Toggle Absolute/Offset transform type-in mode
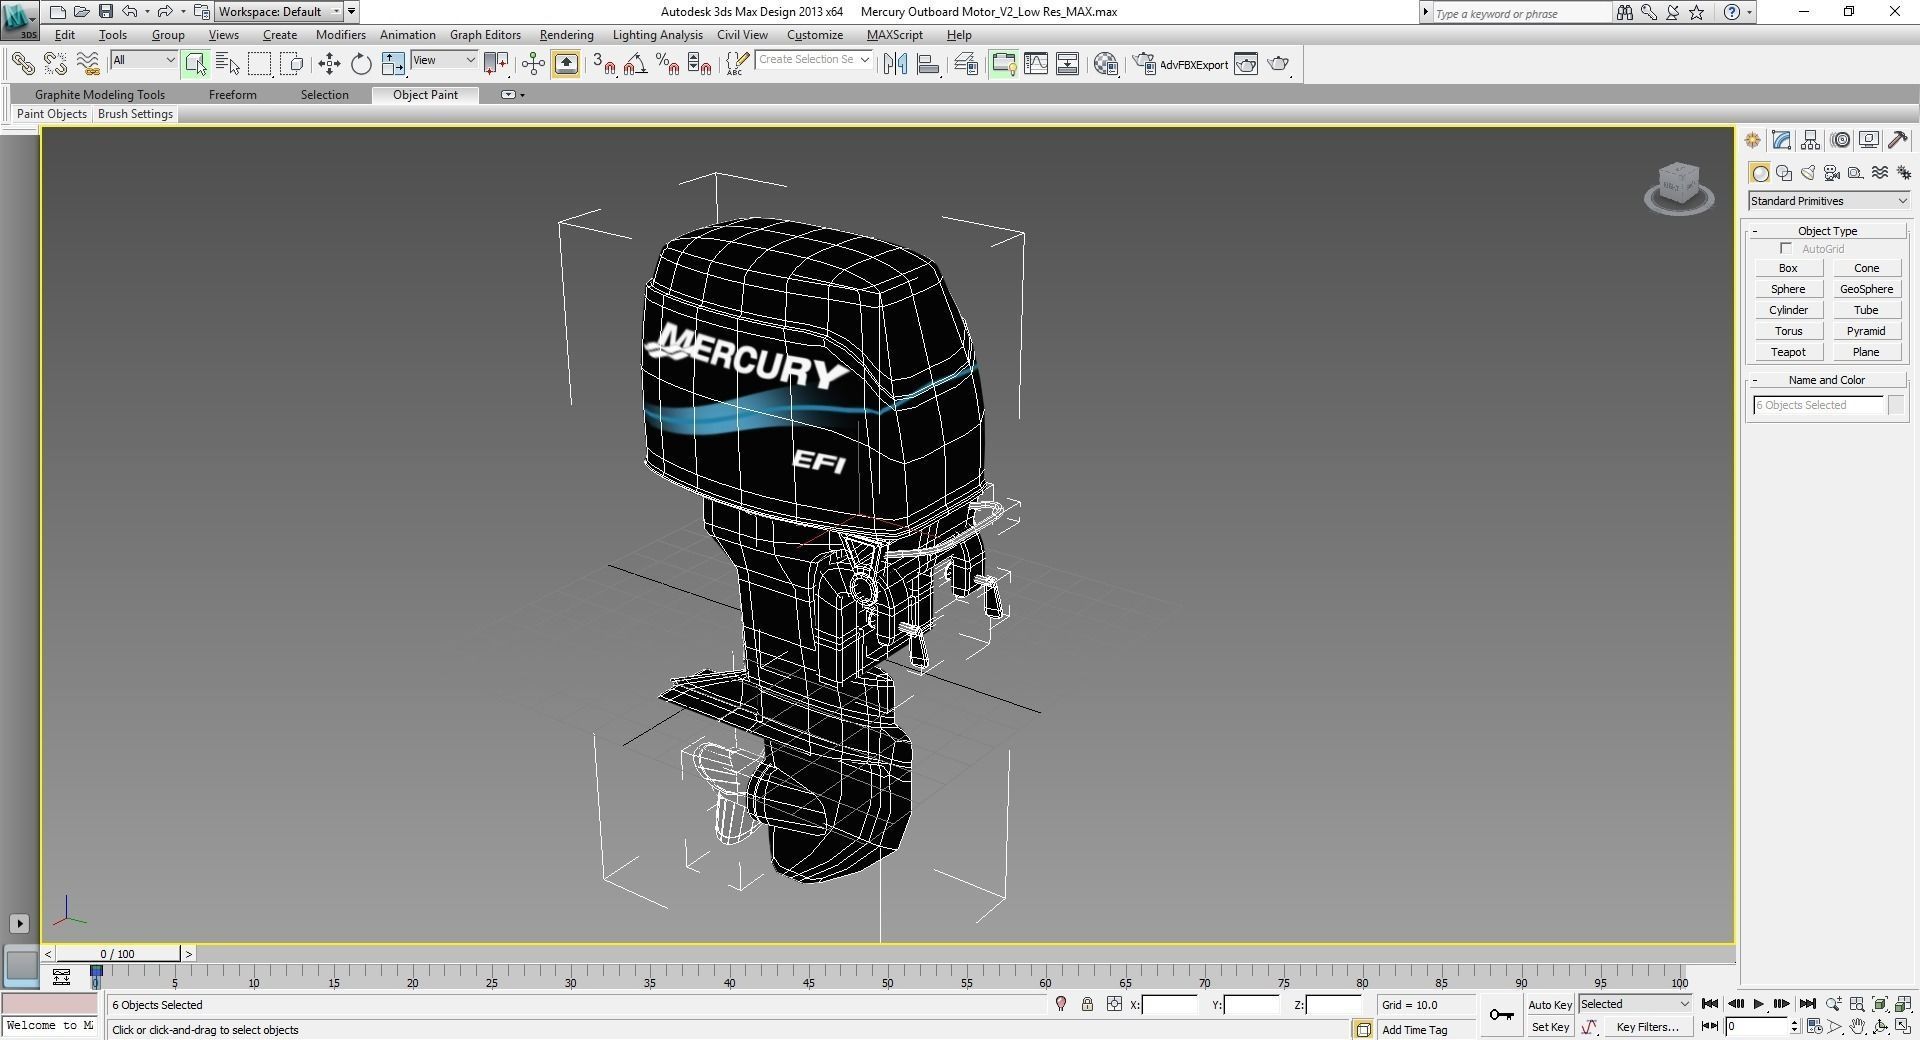The height and width of the screenshot is (1040, 1920). [x=1114, y=1004]
